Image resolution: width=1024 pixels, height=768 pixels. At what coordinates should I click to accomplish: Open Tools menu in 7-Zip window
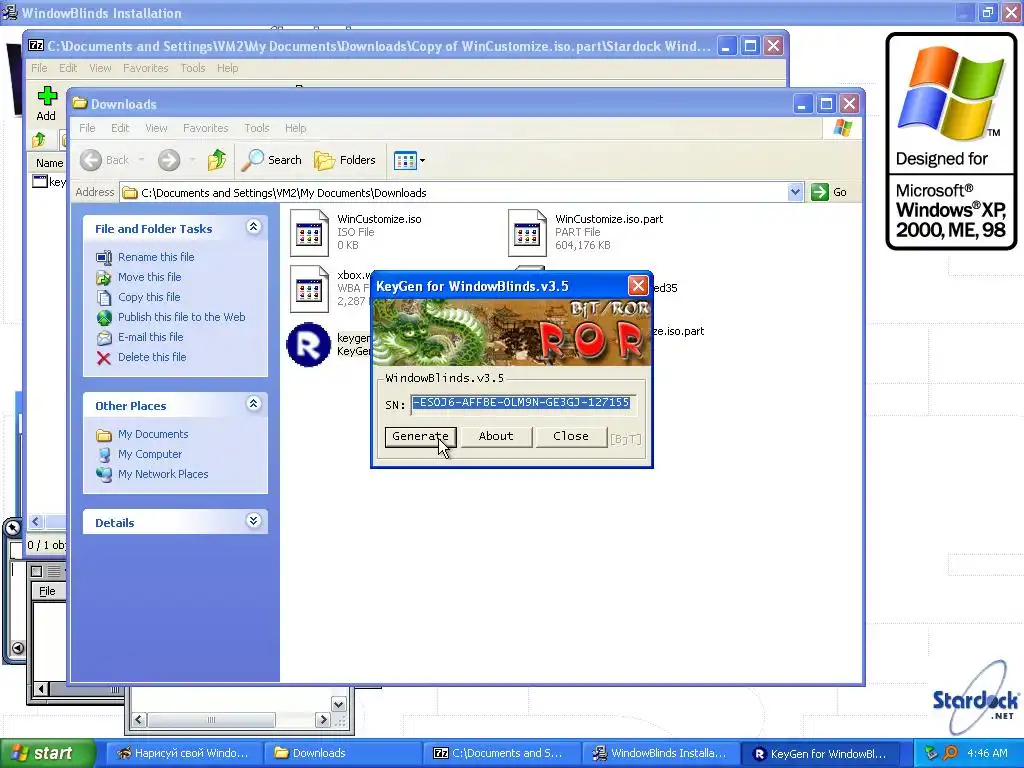(x=193, y=68)
